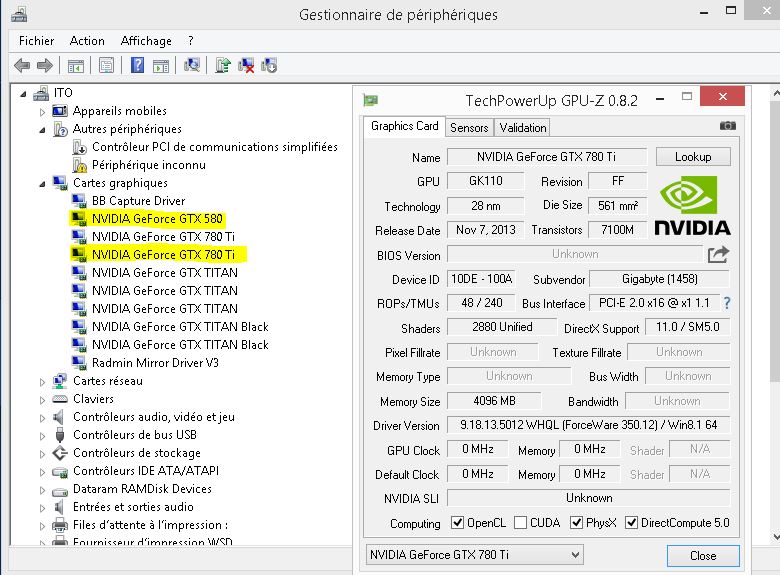Click the Périphérique inconnu warning icon
This screenshot has height=575, width=780.
click(80, 165)
